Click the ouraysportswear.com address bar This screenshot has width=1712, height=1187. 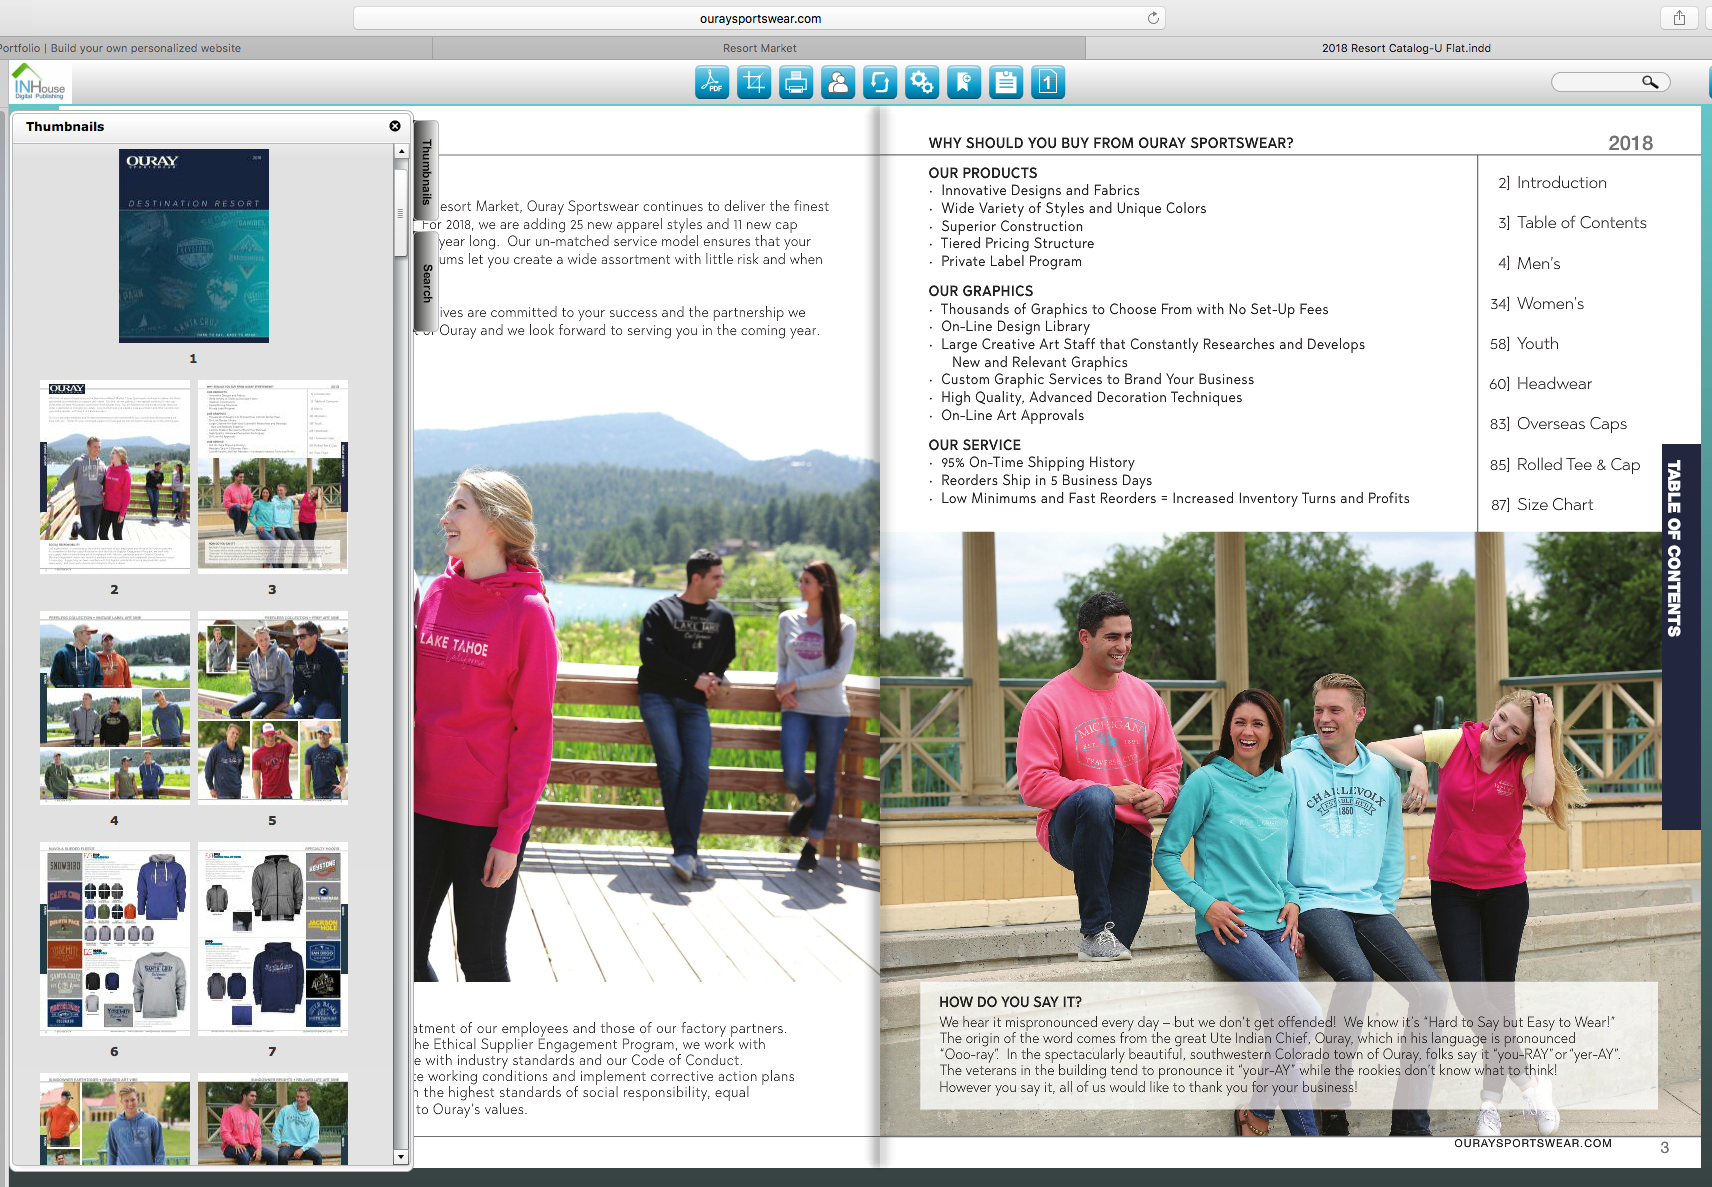(760, 18)
